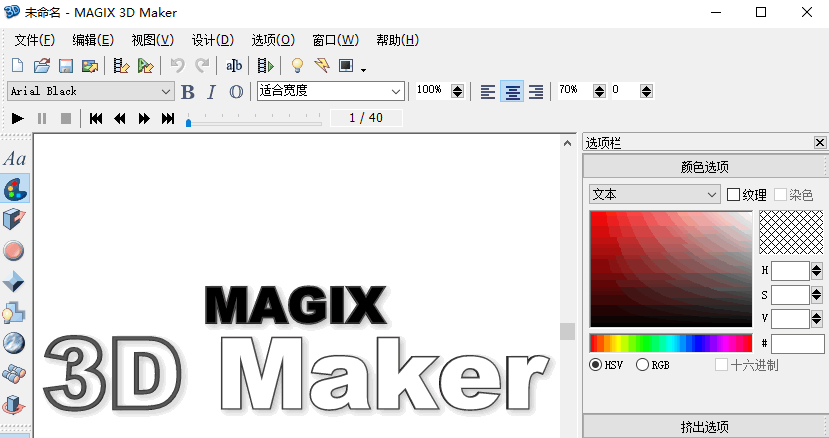Select the stacked cylinders view tool
Viewport: 829px width, 438px height.
point(14,374)
